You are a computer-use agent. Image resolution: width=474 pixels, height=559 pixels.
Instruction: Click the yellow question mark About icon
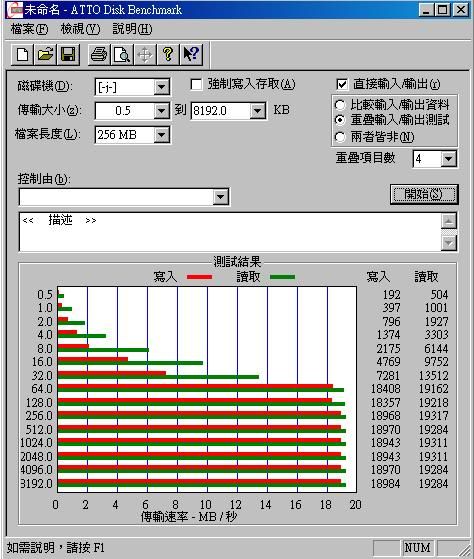(x=168, y=55)
